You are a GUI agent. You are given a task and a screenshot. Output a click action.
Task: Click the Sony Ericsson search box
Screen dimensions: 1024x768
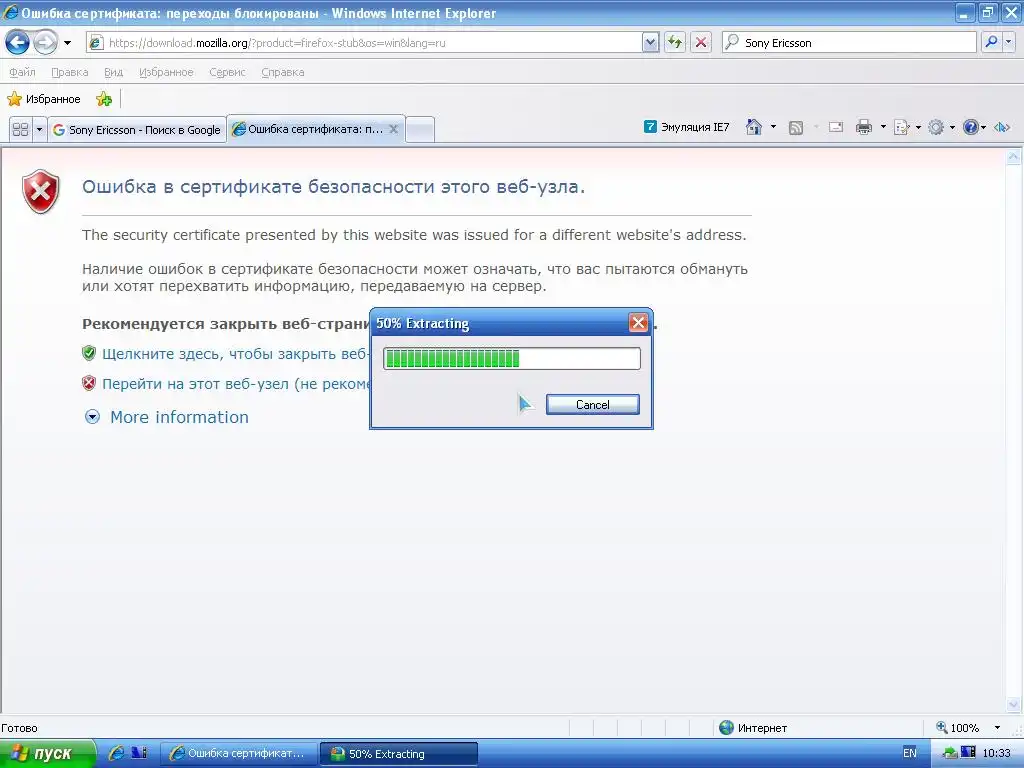[x=849, y=43]
